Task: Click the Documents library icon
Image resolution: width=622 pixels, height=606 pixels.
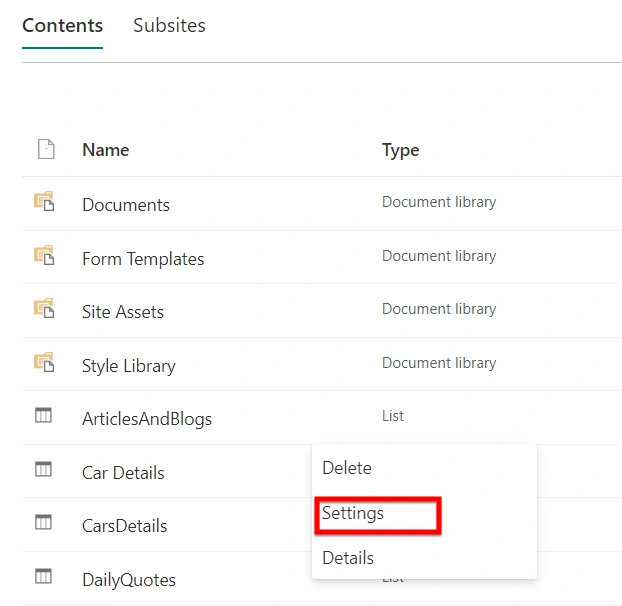Action: [x=44, y=201]
